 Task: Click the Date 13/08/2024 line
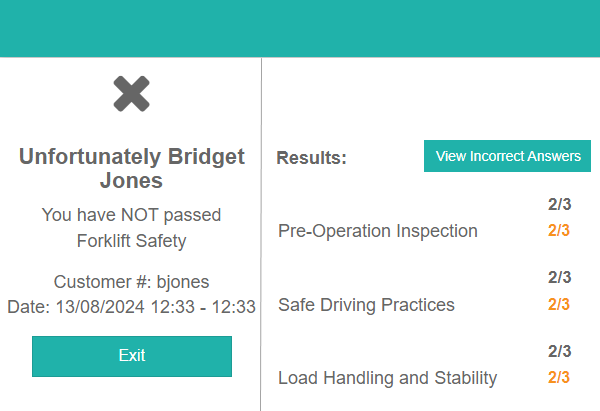click(131, 306)
